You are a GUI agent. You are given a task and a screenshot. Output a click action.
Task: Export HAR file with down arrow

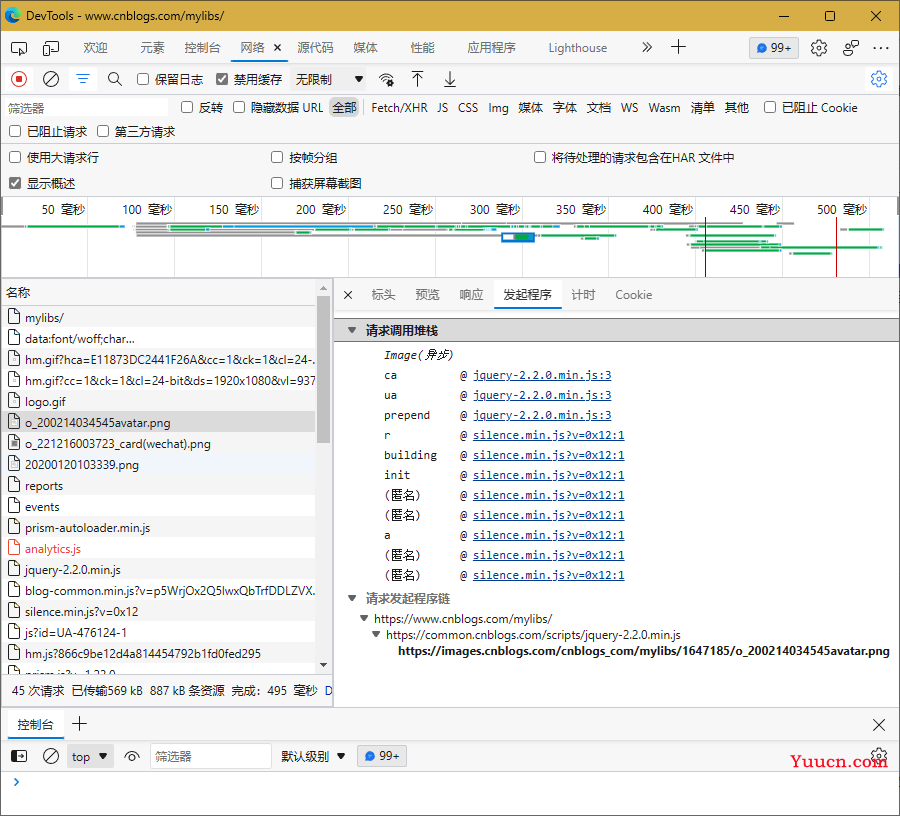click(x=450, y=79)
